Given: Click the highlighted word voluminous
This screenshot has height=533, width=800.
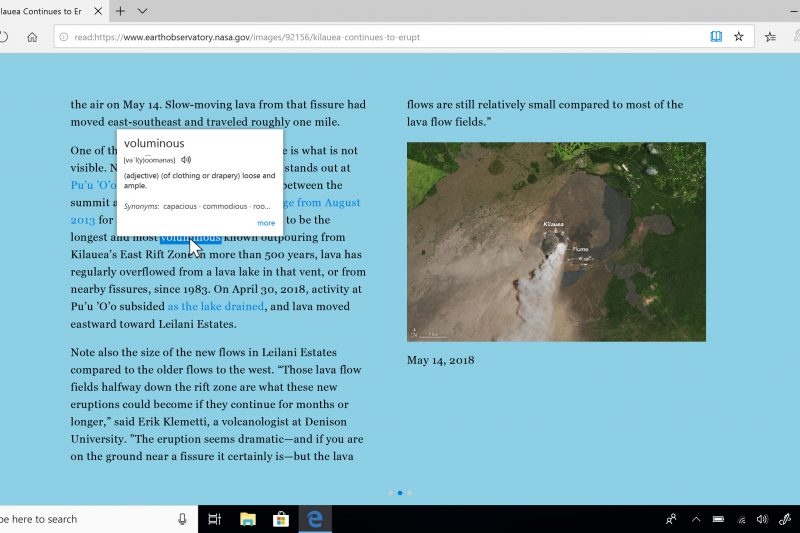Looking at the screenshot, I should 190,238.
